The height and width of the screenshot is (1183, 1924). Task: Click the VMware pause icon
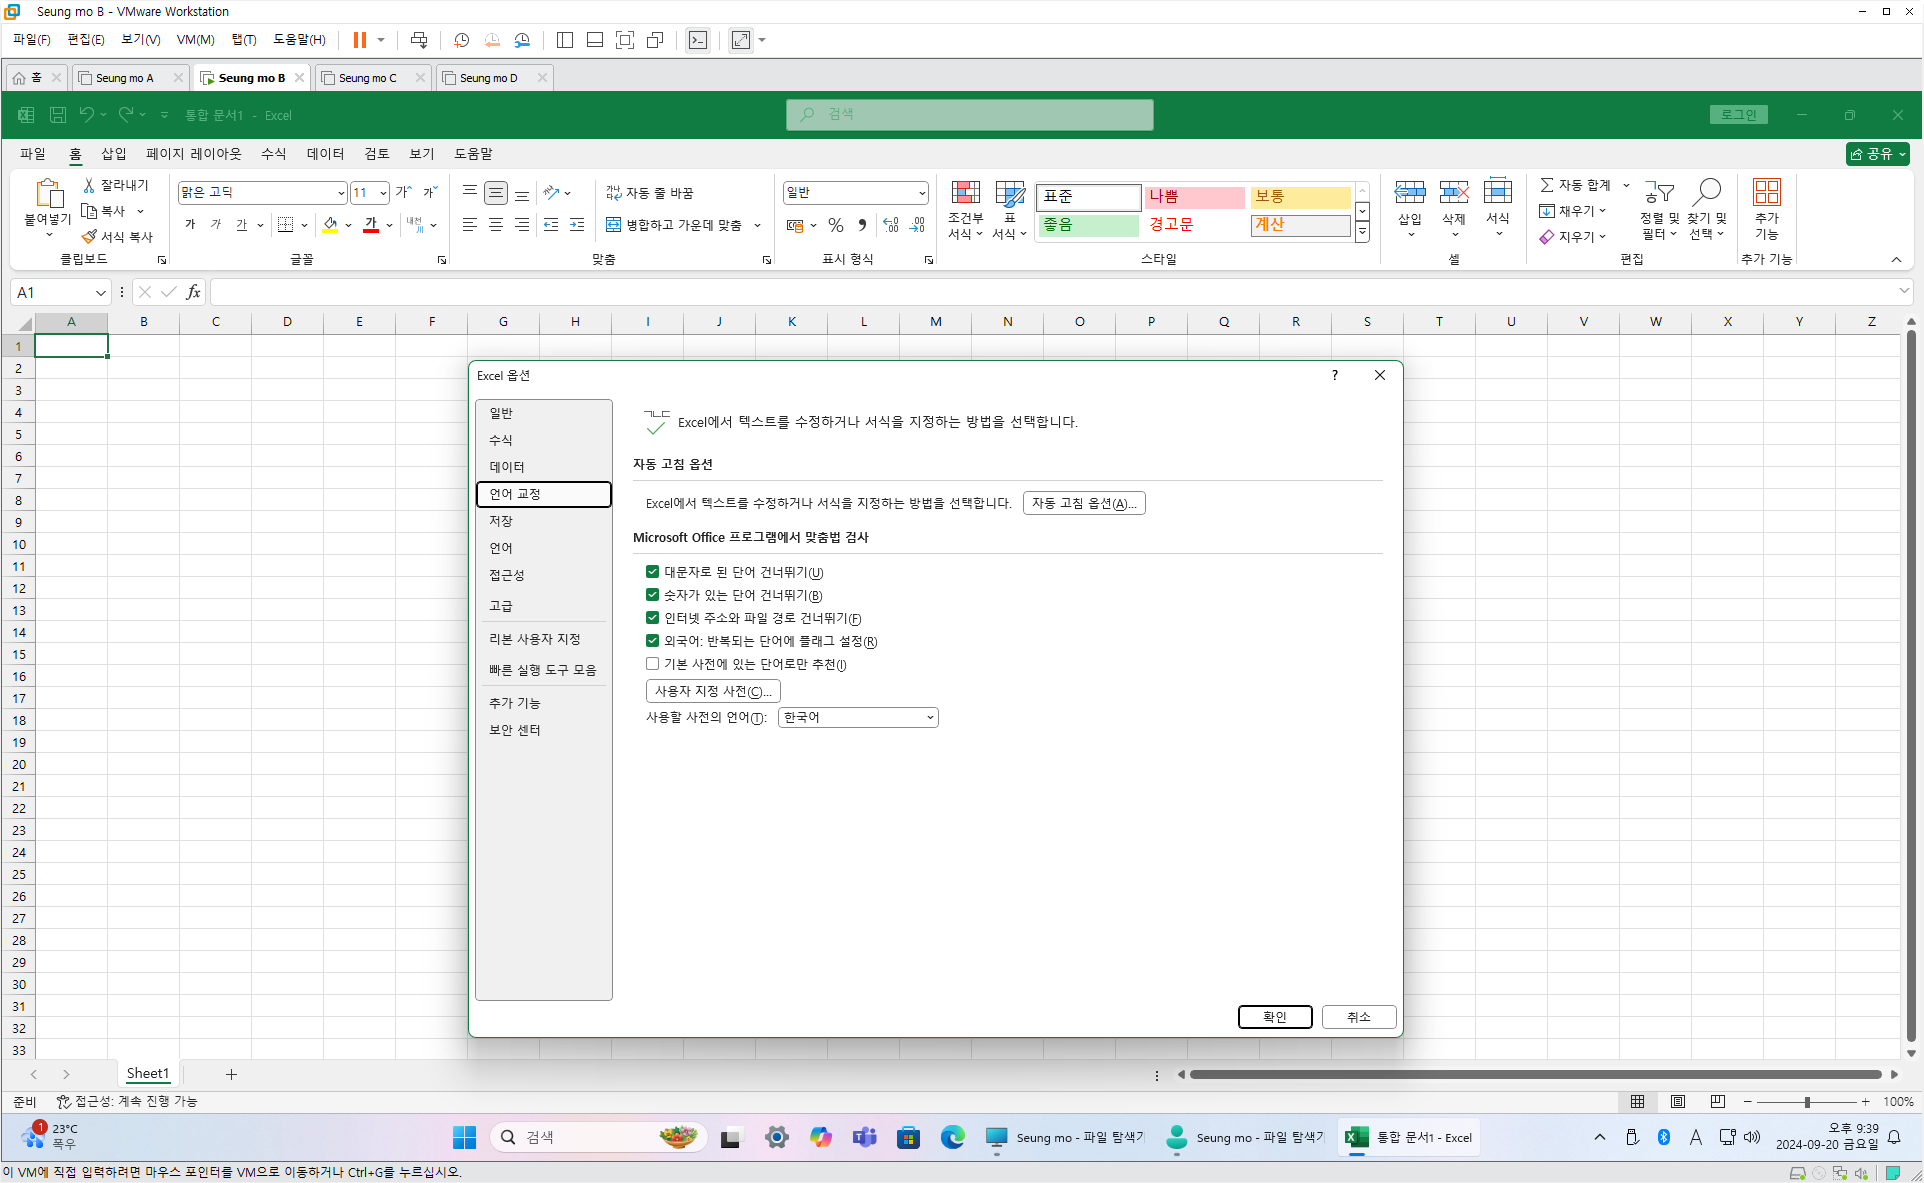pyautogui.click(x=359, y=40)
